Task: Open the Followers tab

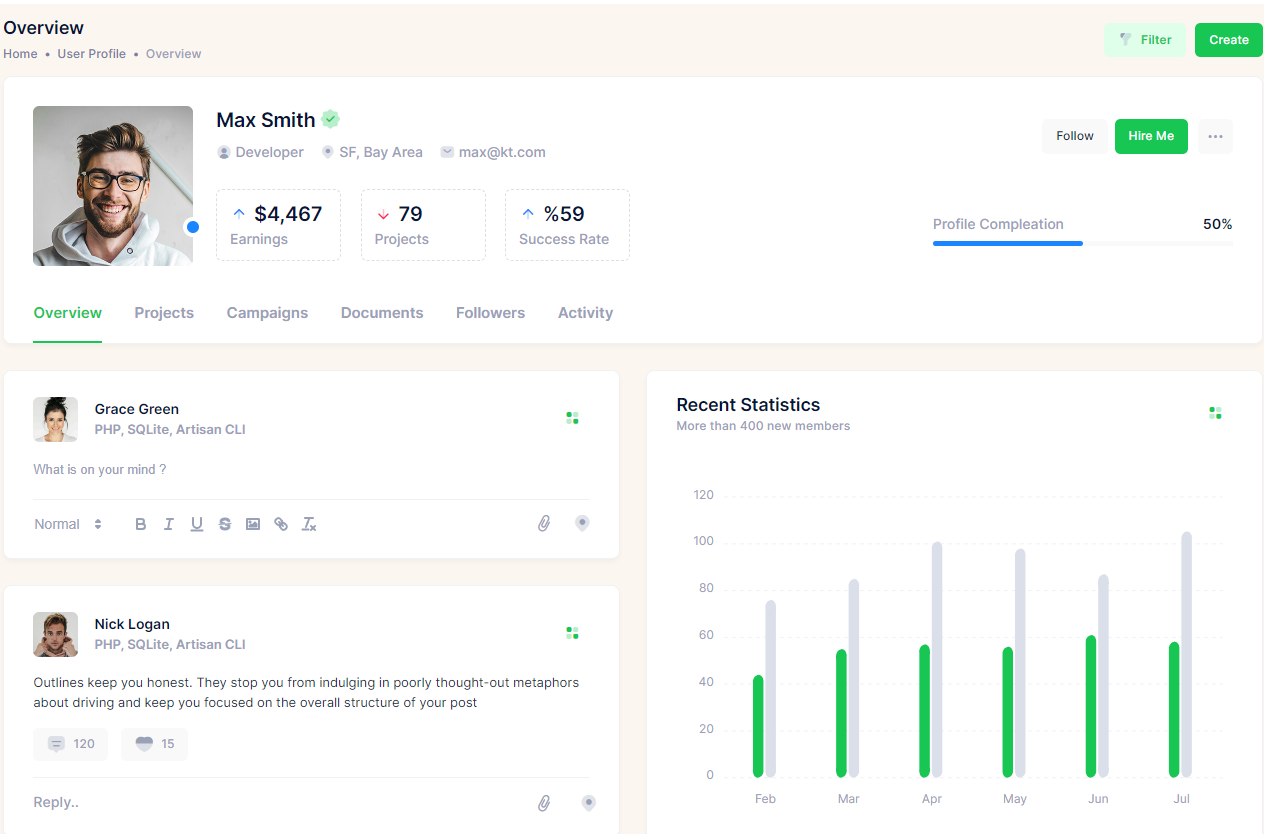Action: coord(490,313)
